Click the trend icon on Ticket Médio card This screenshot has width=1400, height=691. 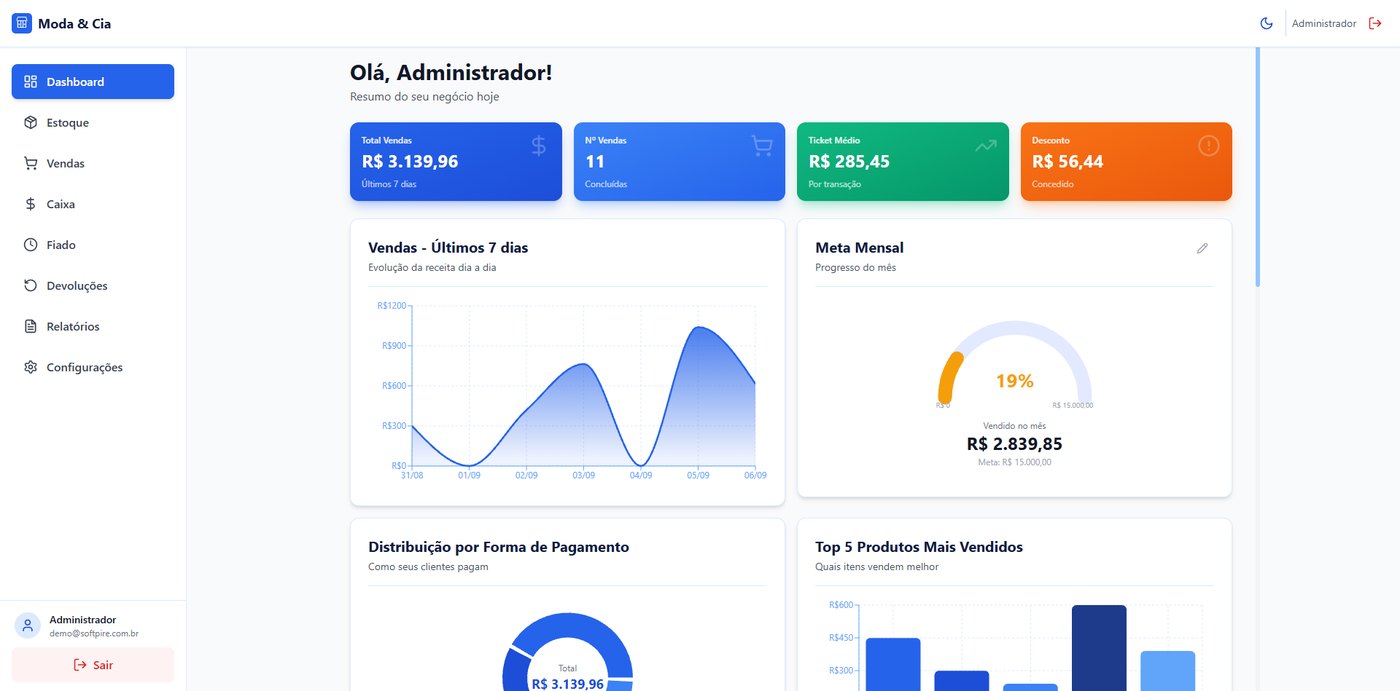[985, 146]
